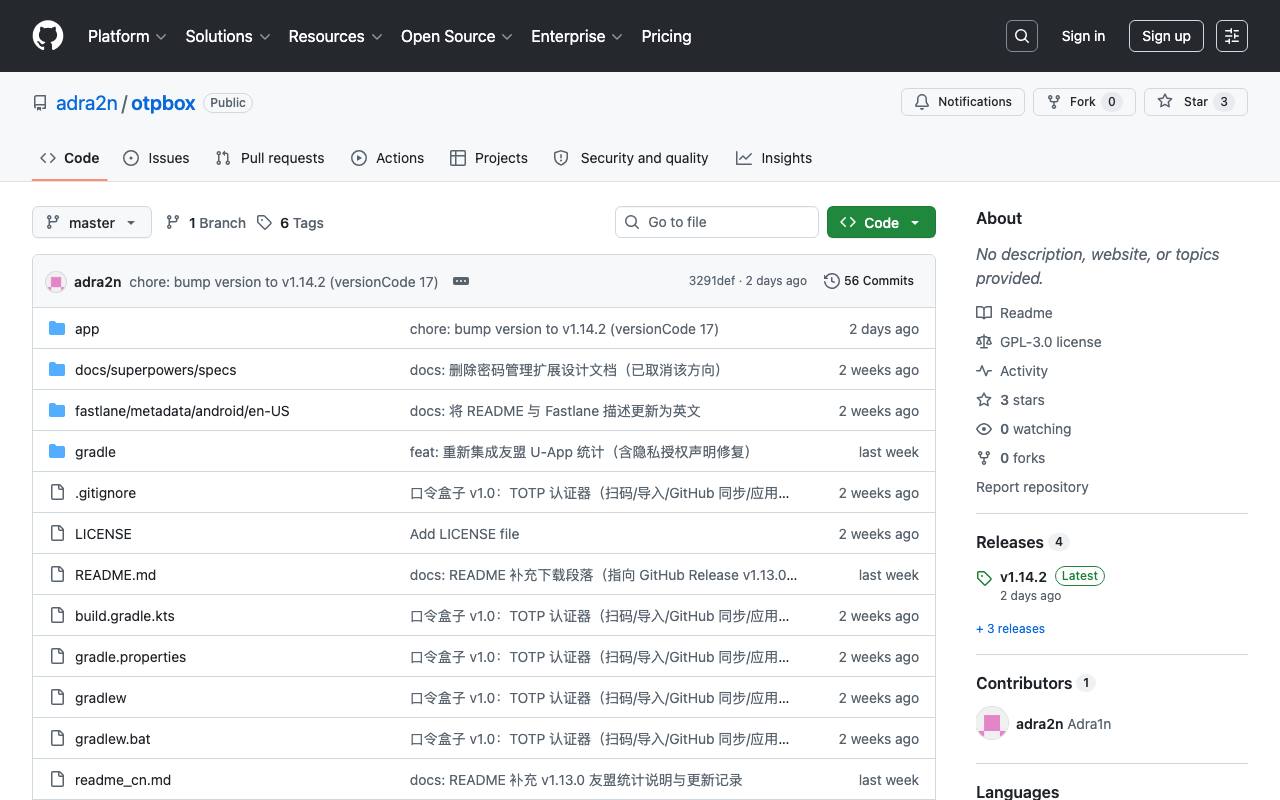Image resolution: width=1280 pixels, height=800 pixels.
Task: Click the gradle folder icon
Action: (x=57, y=452)
